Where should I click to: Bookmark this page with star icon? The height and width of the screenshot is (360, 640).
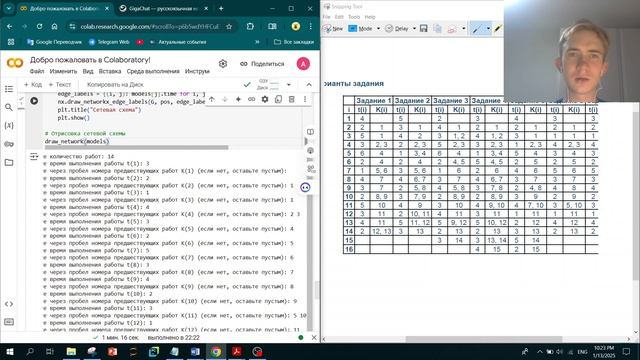pyautogui.click(x=229, y=27)
